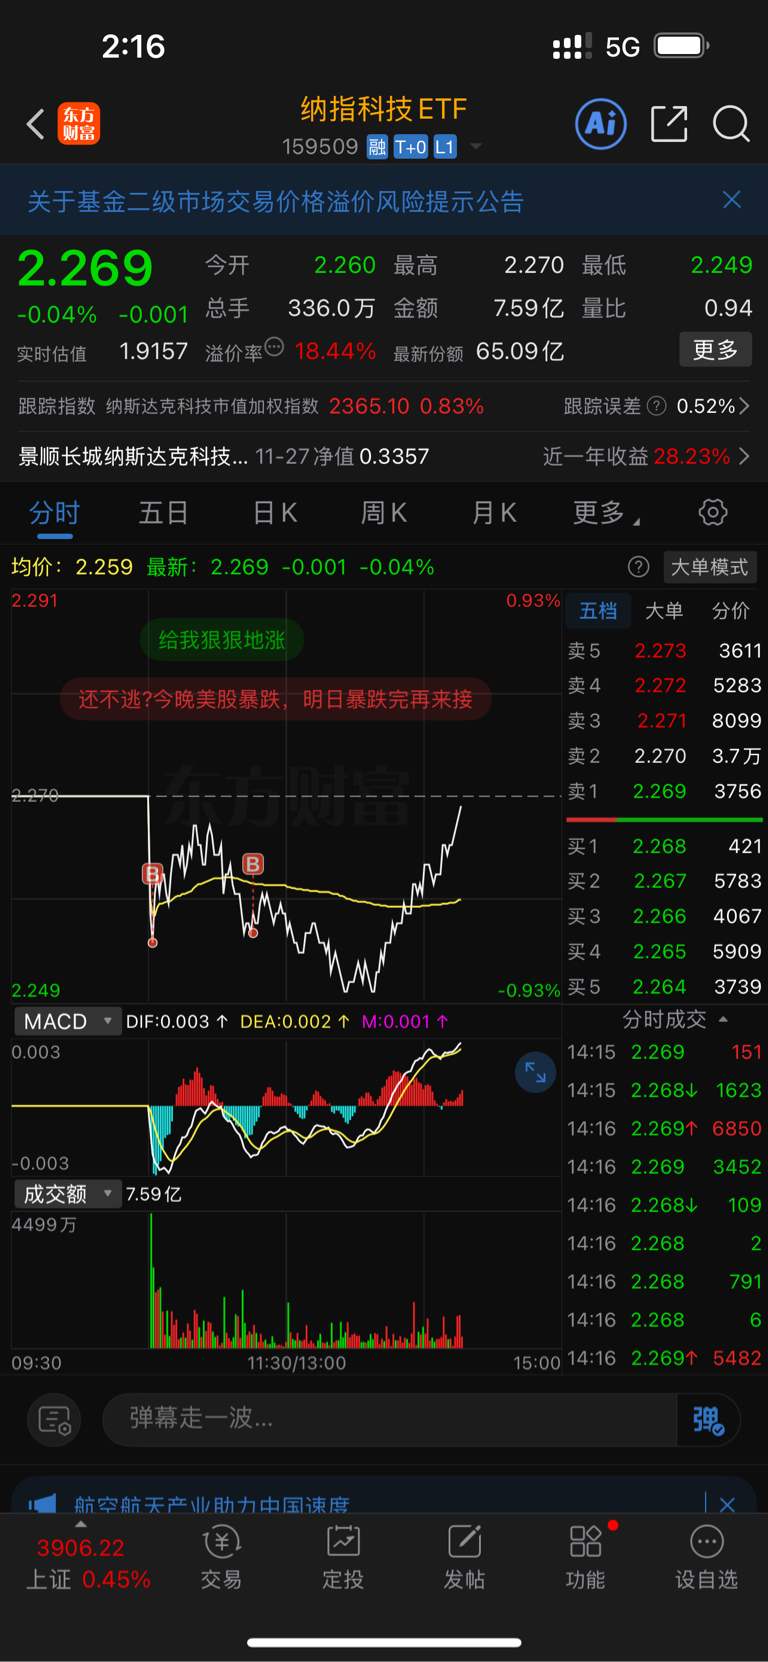Tap the 东方财富 logo icon
Viewport: 768px width, 1662px height.
tap(79, 124)
